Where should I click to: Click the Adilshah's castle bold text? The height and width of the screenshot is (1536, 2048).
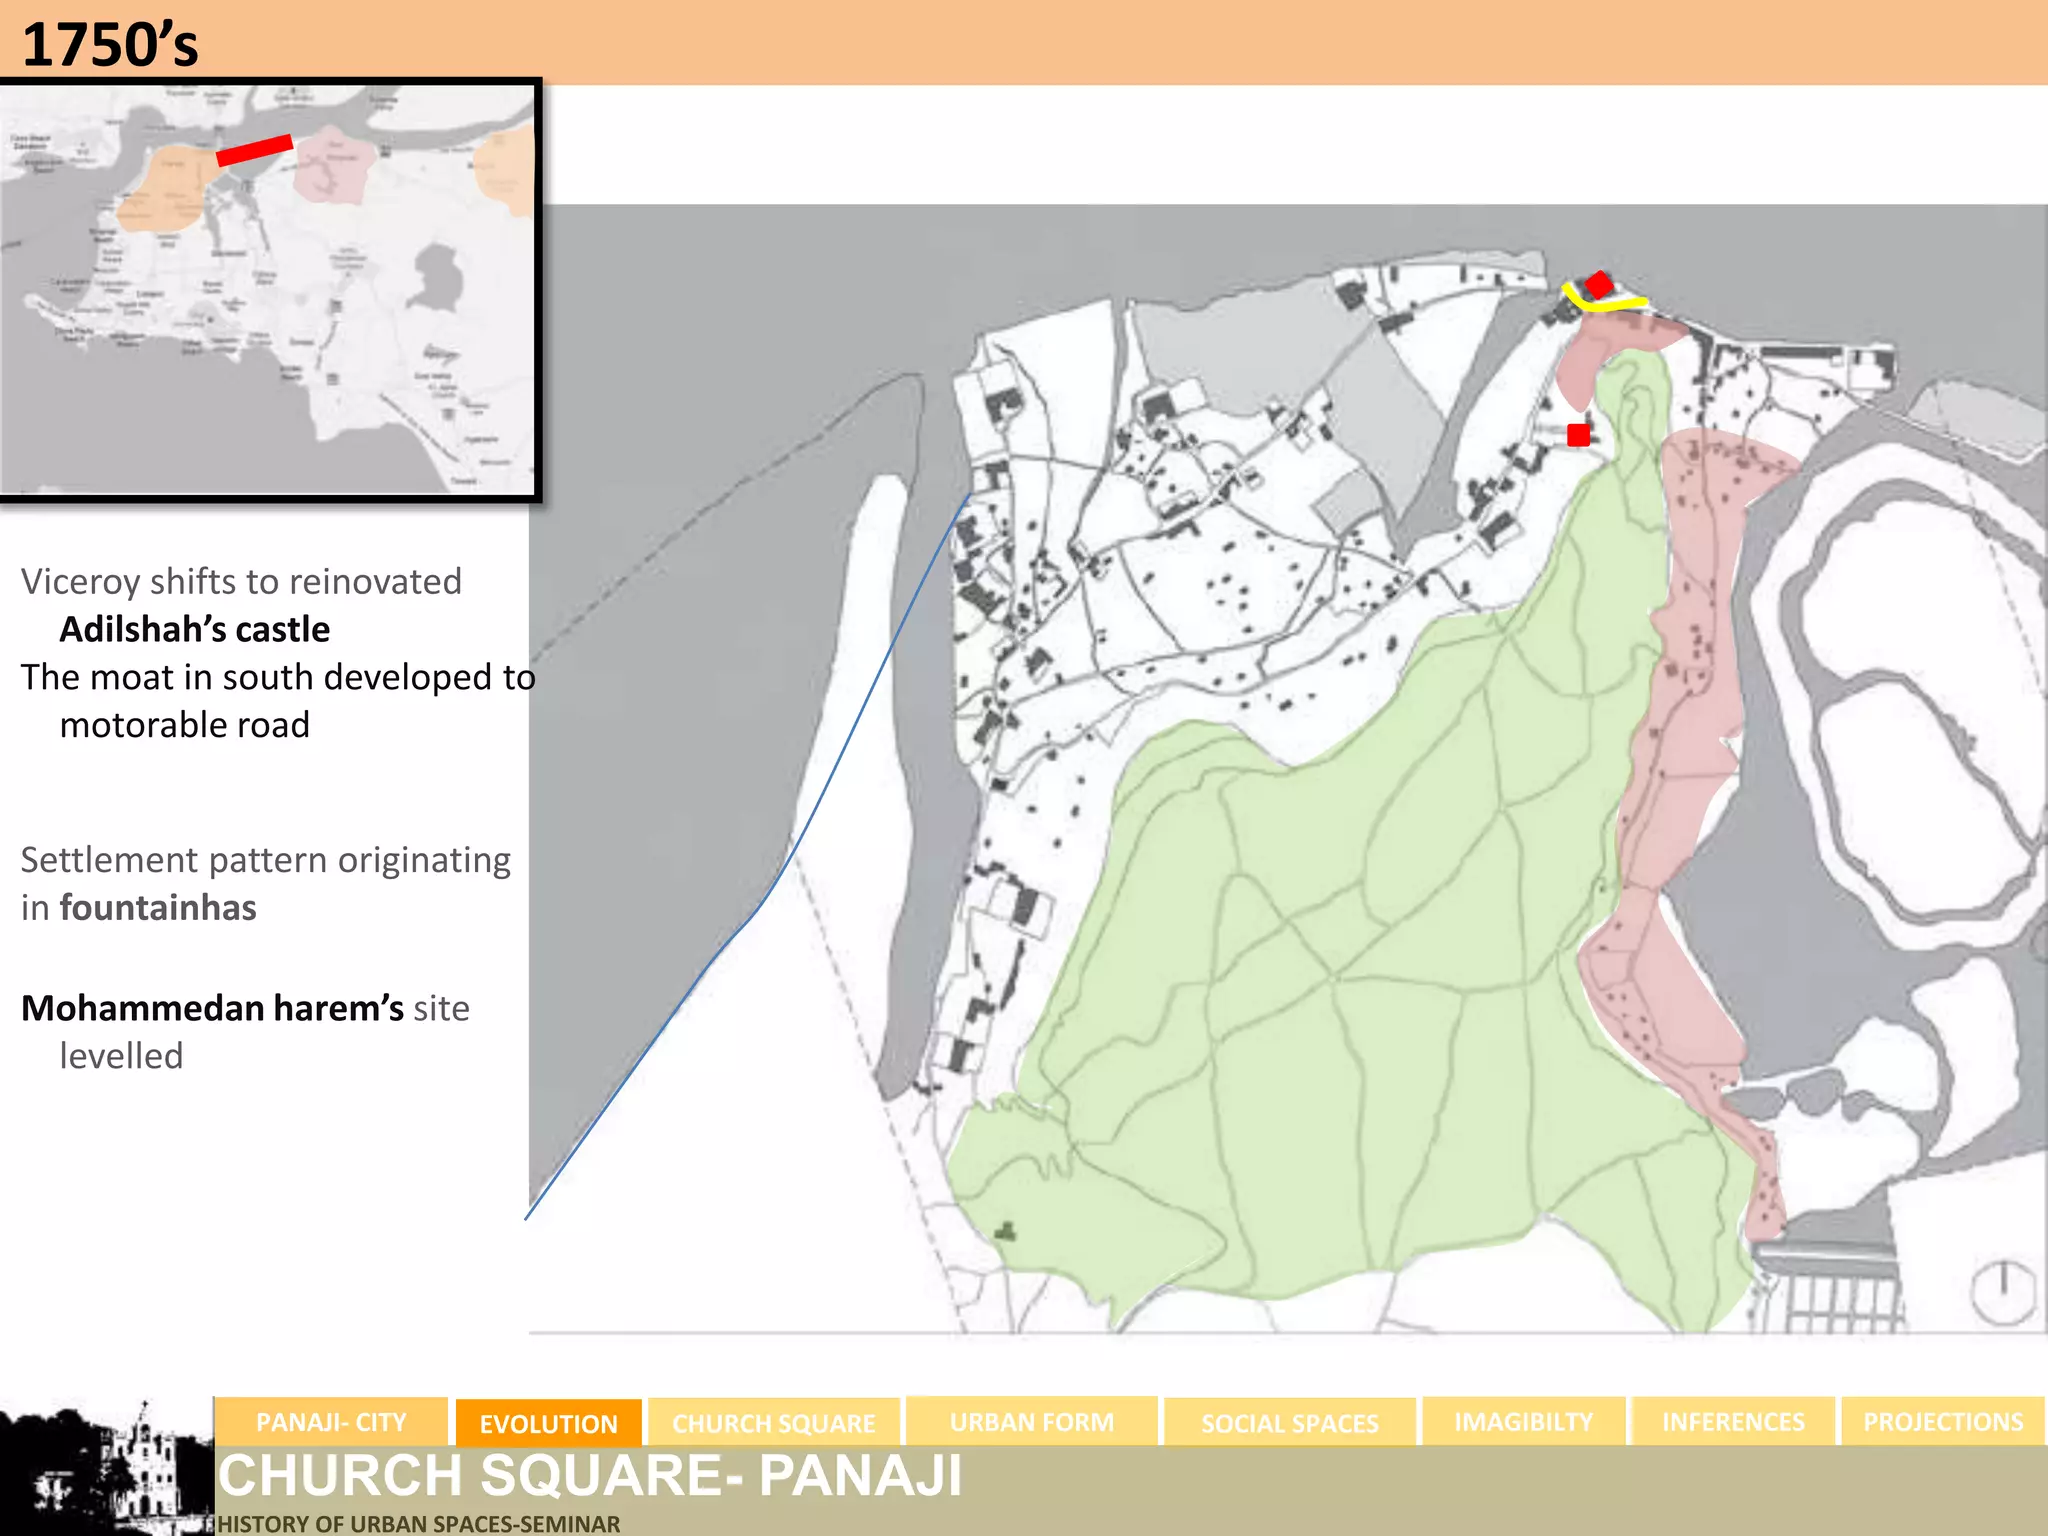(x=195, y=629)
